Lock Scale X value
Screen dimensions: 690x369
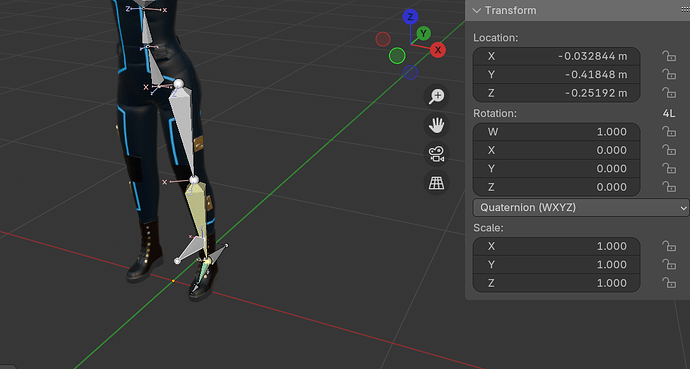[x=669, y=246]
